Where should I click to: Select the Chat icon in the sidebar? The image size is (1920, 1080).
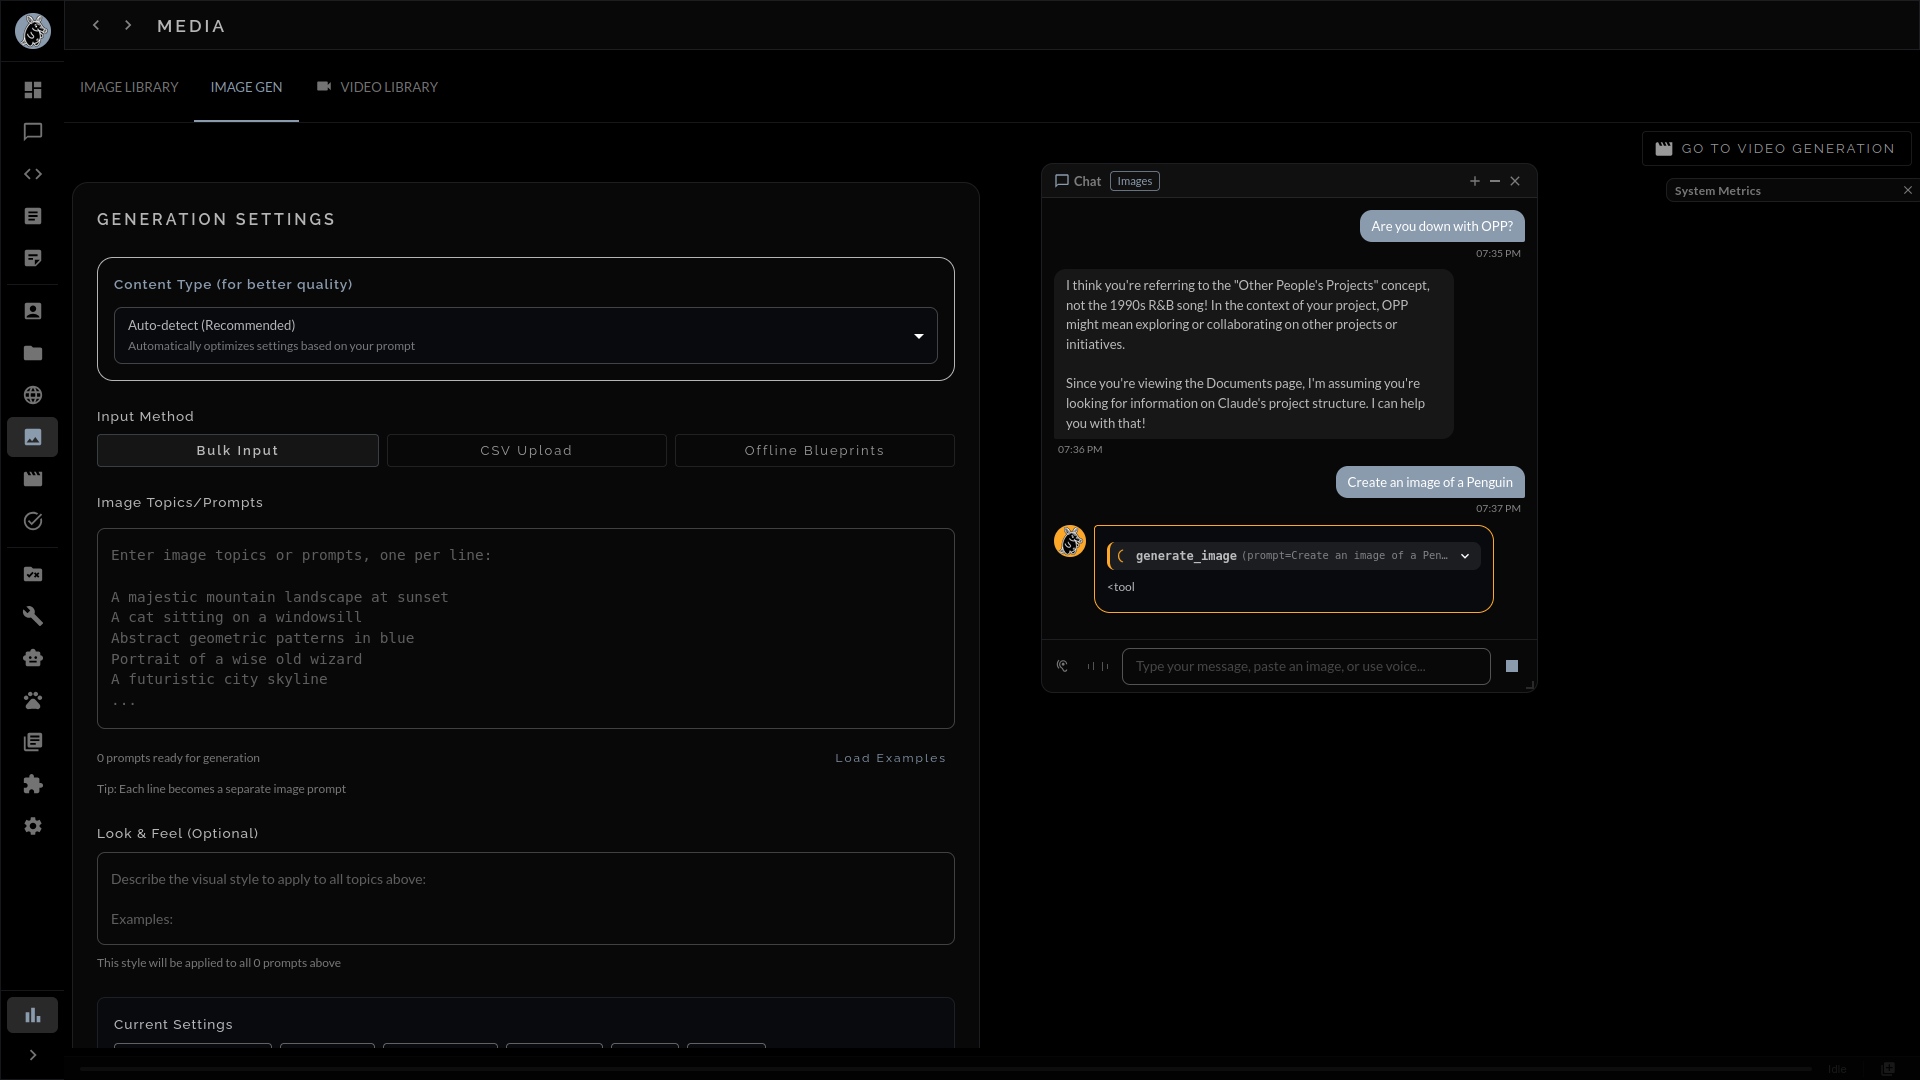[32, 132]
